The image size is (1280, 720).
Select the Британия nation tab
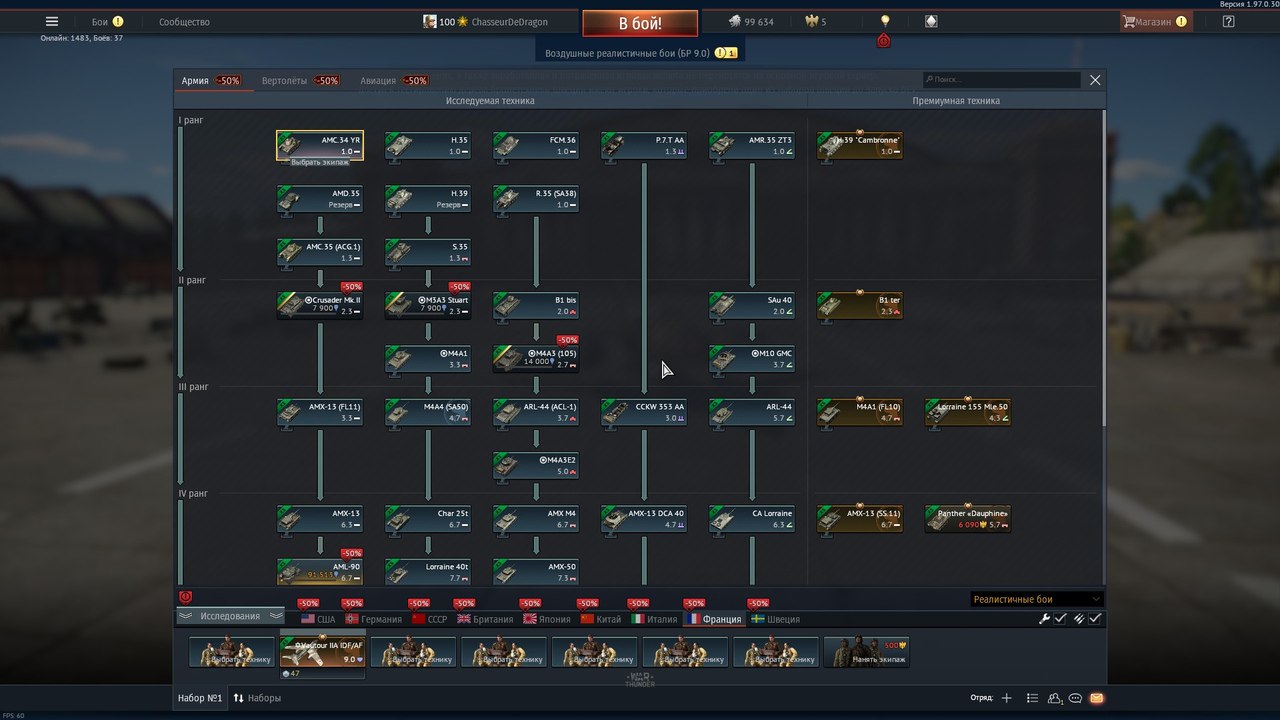[485, 619]
